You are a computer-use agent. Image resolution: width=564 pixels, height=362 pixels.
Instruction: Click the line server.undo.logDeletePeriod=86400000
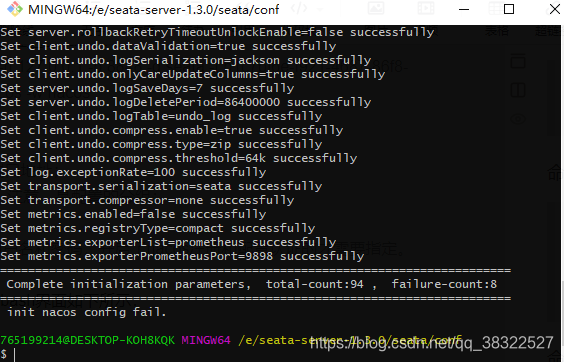(x=186, y=103)
